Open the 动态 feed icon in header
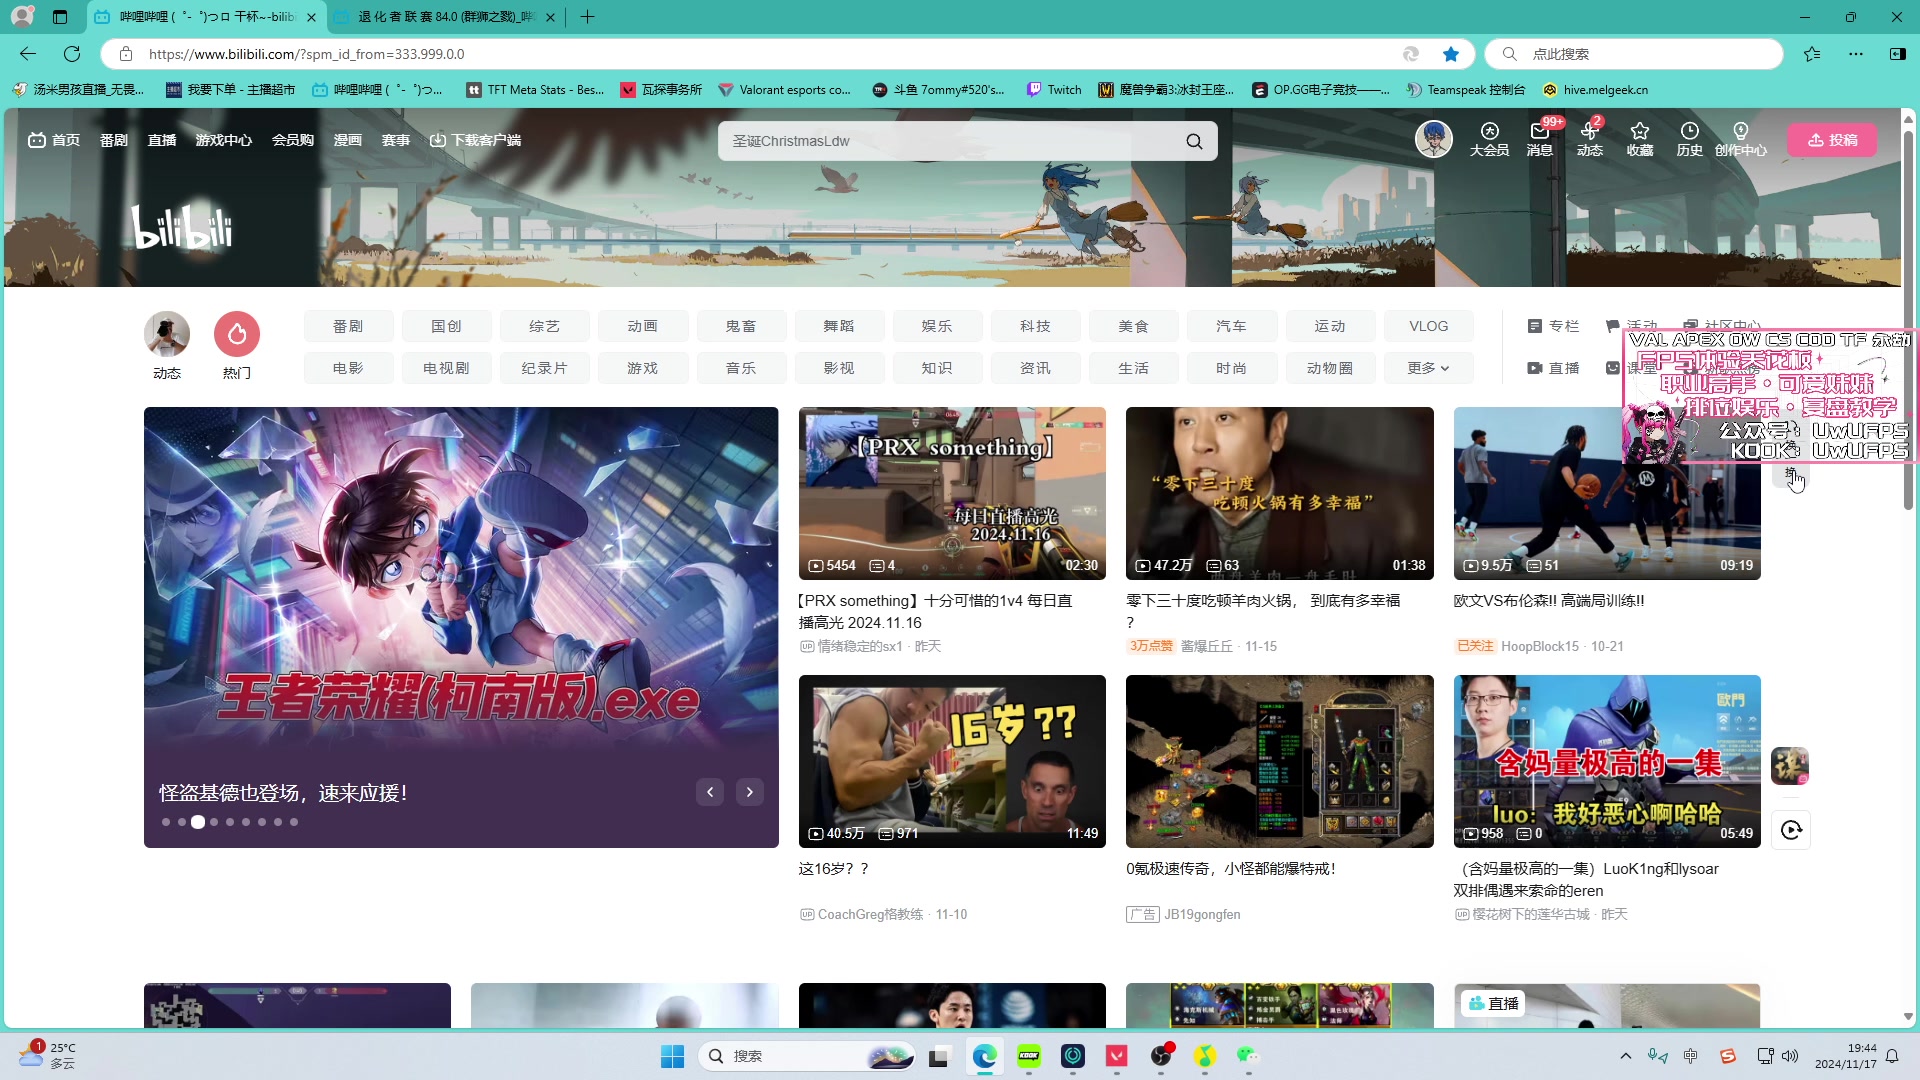The width and height of the screenshot is (1920, 1080). (x=1590, y=139)
